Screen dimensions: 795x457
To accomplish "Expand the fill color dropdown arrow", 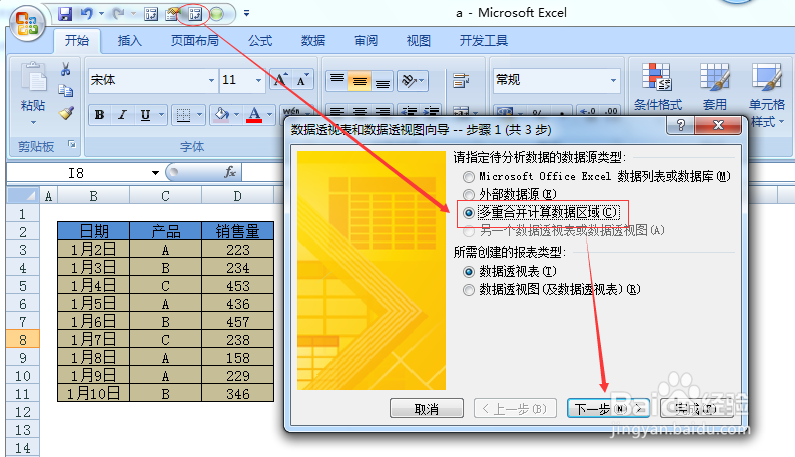I will [x=236, y=115].
